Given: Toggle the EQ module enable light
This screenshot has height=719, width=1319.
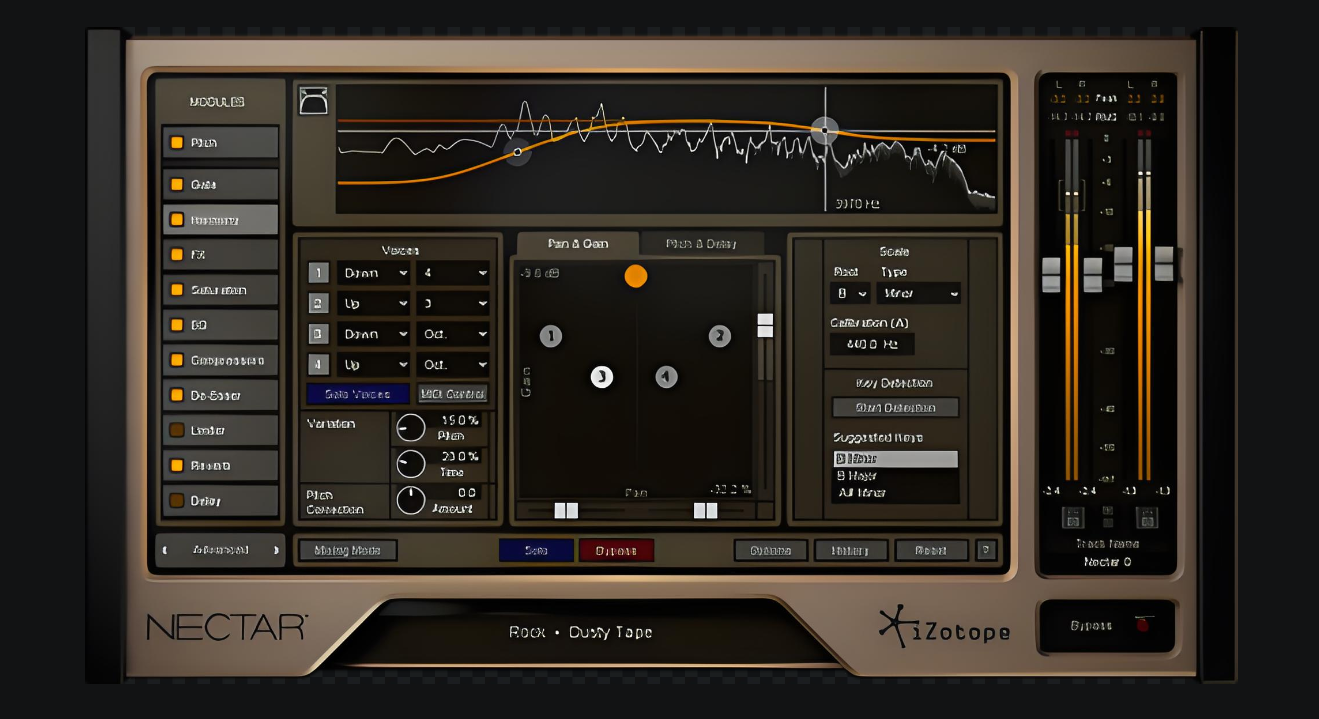Looking at the screenshot, I should (177, 325).
